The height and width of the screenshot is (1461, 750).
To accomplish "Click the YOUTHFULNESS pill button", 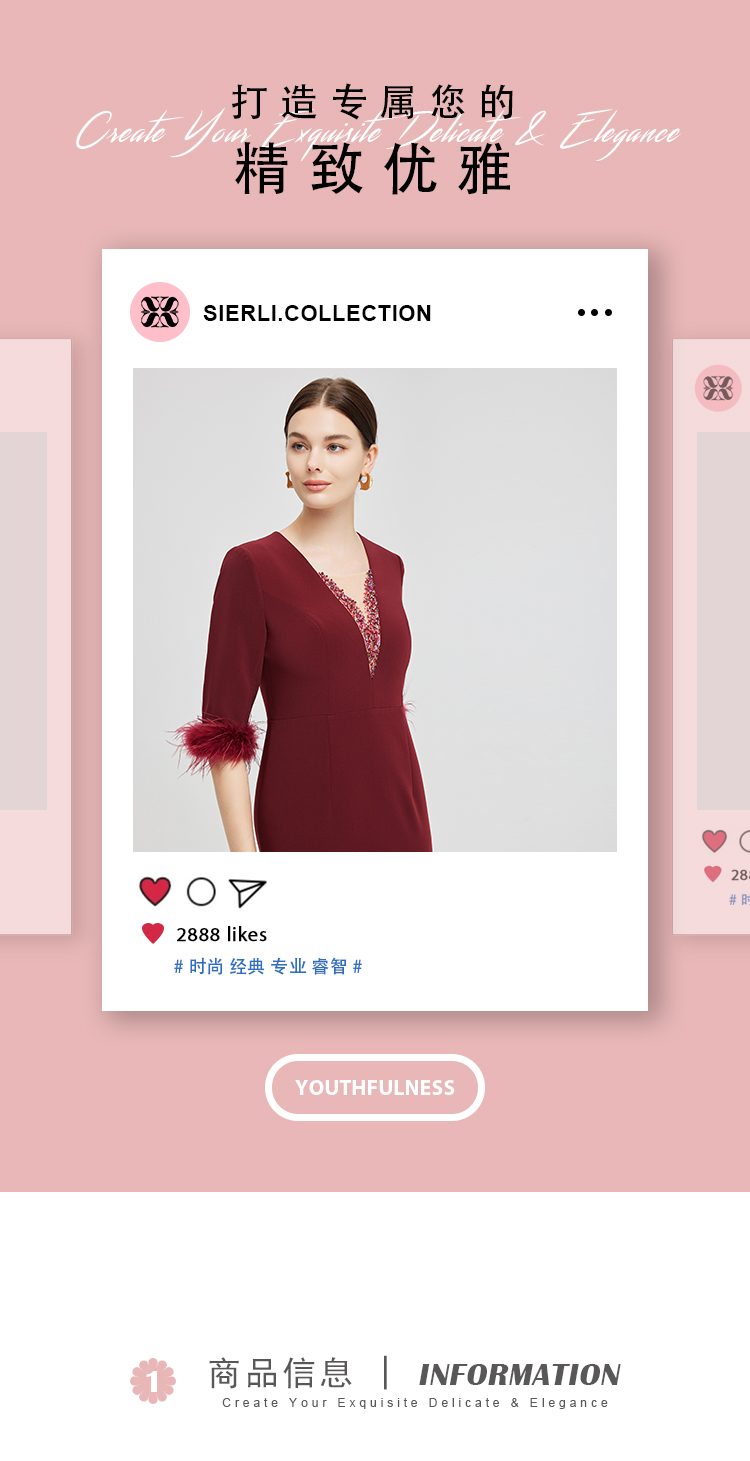I will tap(375, 1087).
